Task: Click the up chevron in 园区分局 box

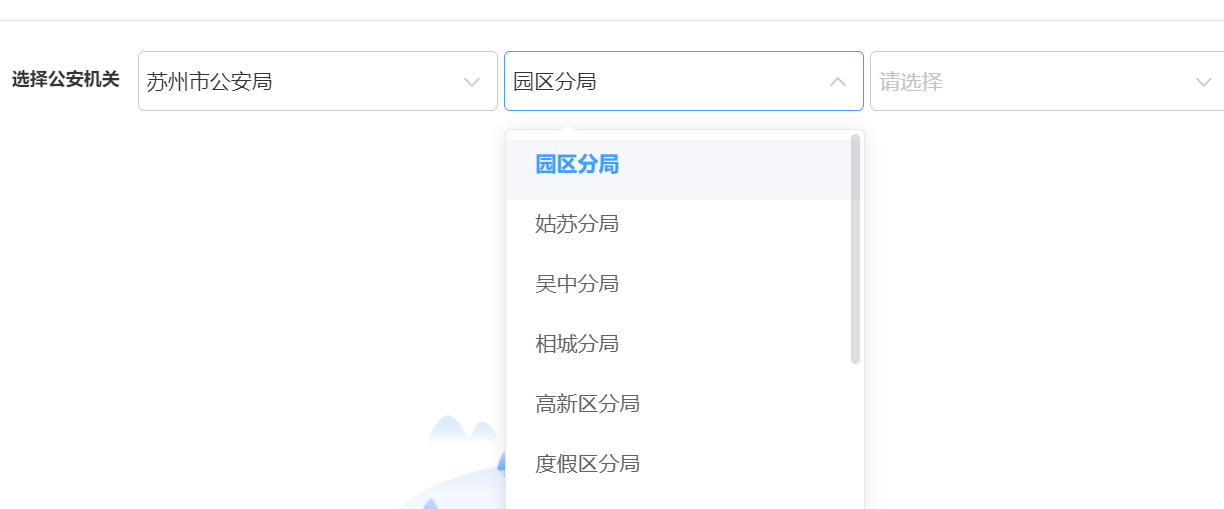Action: [838, 82]
